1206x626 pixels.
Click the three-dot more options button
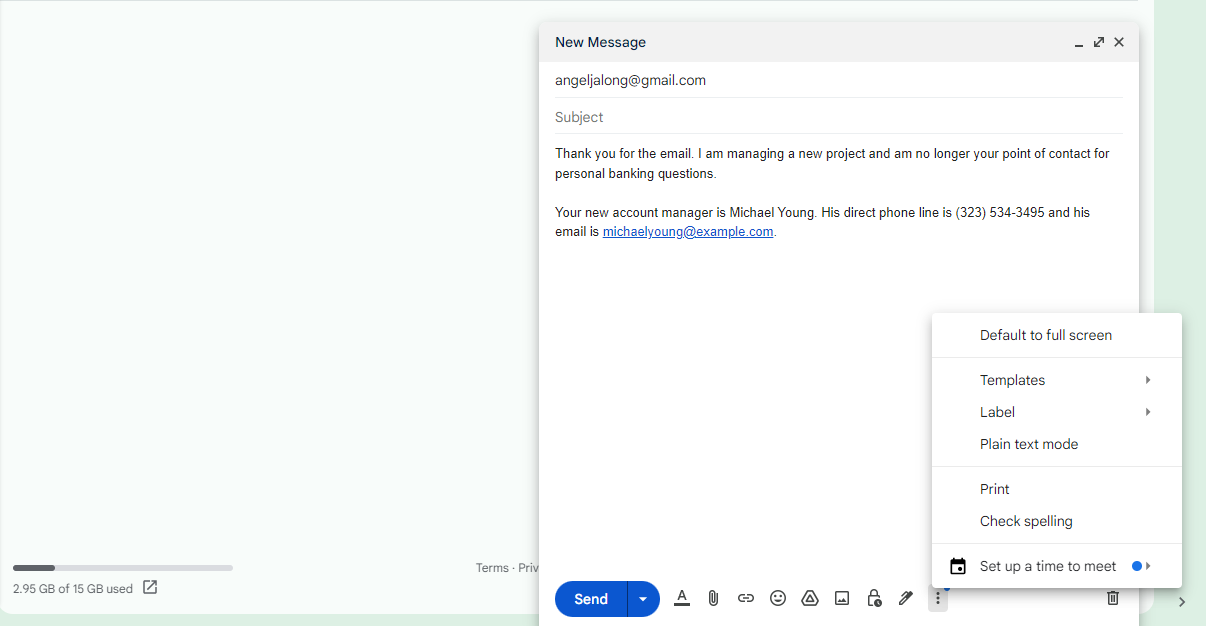click(938, 598)
